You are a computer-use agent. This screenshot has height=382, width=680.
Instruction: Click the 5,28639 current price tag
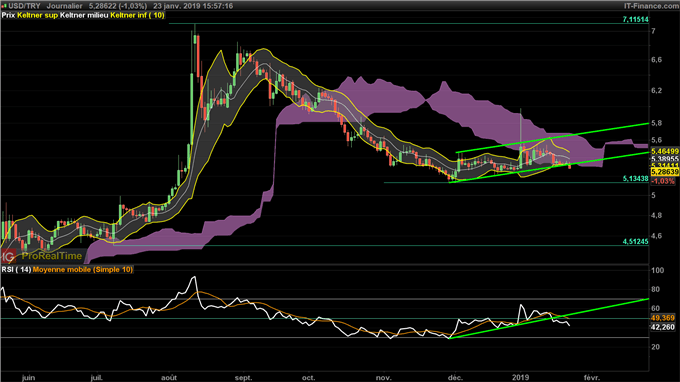[x=665, y=172]
